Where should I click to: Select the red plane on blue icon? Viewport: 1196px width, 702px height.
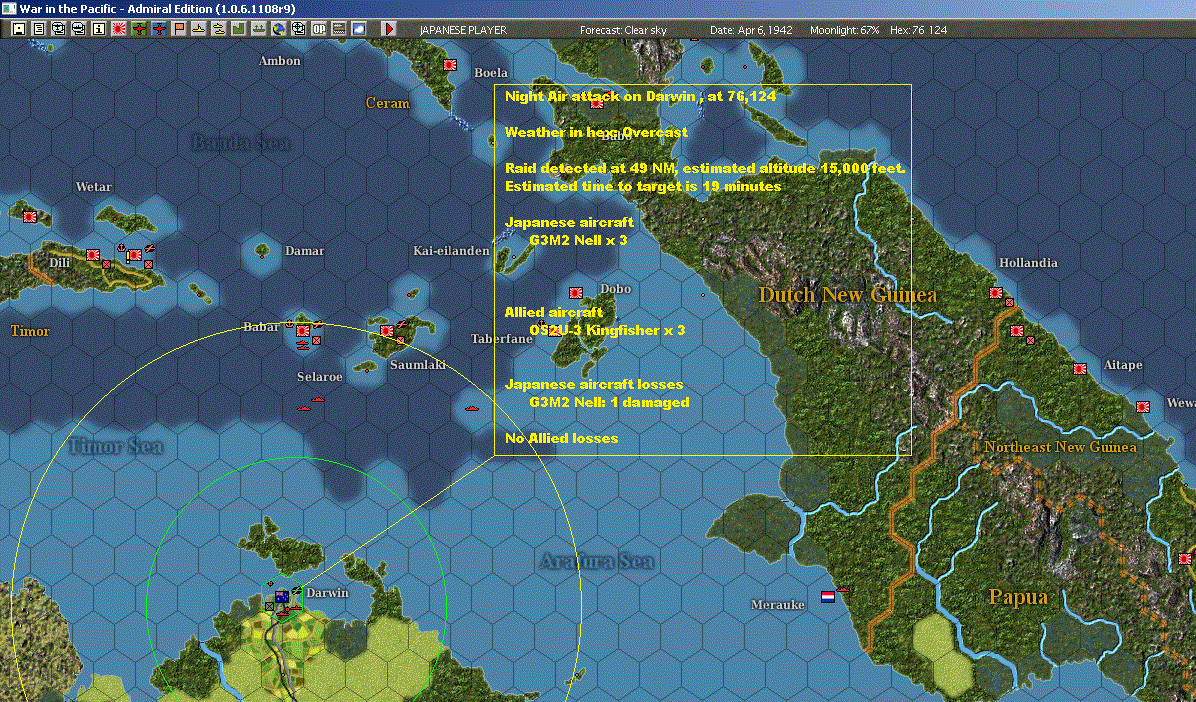coord(159,29)
